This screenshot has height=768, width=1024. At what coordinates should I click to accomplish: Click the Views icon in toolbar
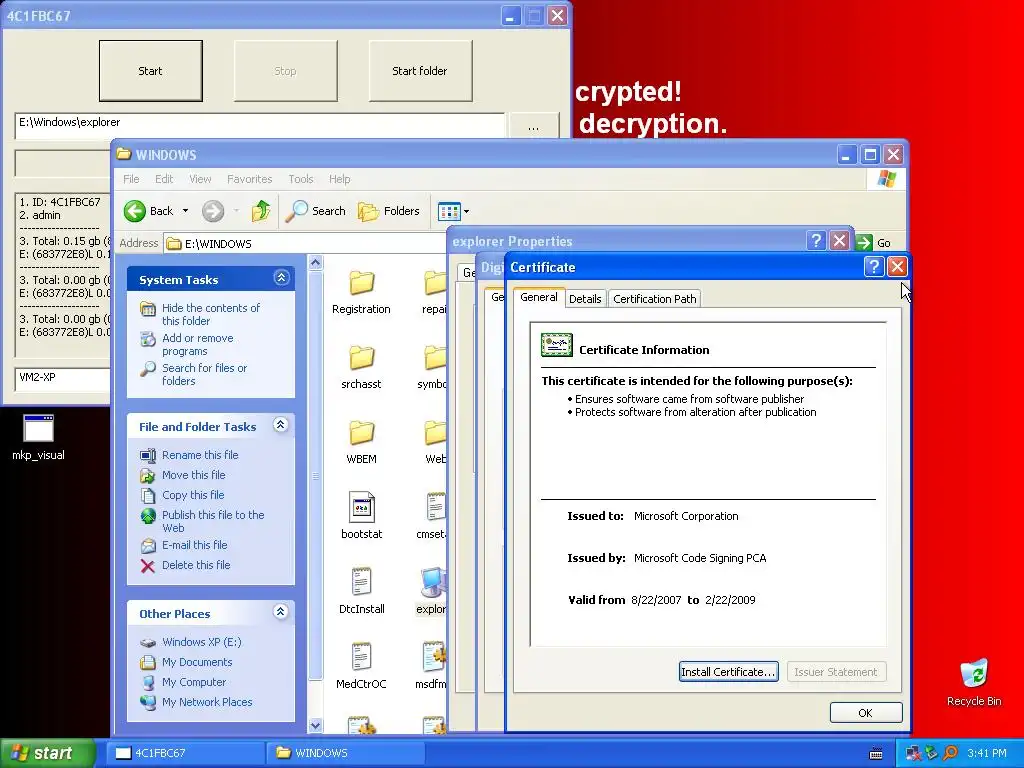(449, 211)
